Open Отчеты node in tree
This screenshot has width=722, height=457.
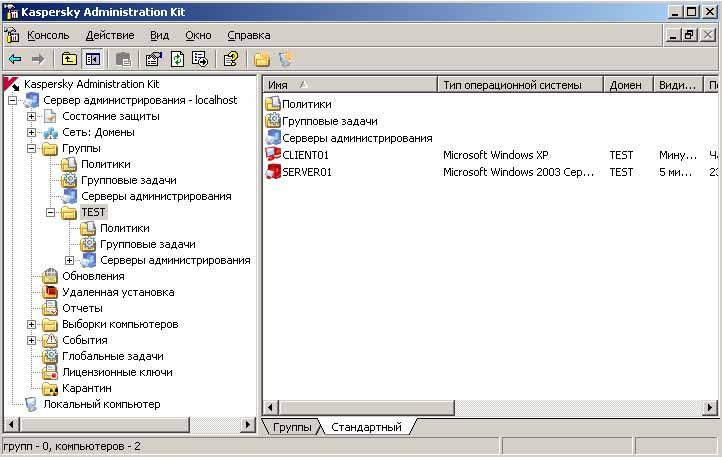(82, 308)
